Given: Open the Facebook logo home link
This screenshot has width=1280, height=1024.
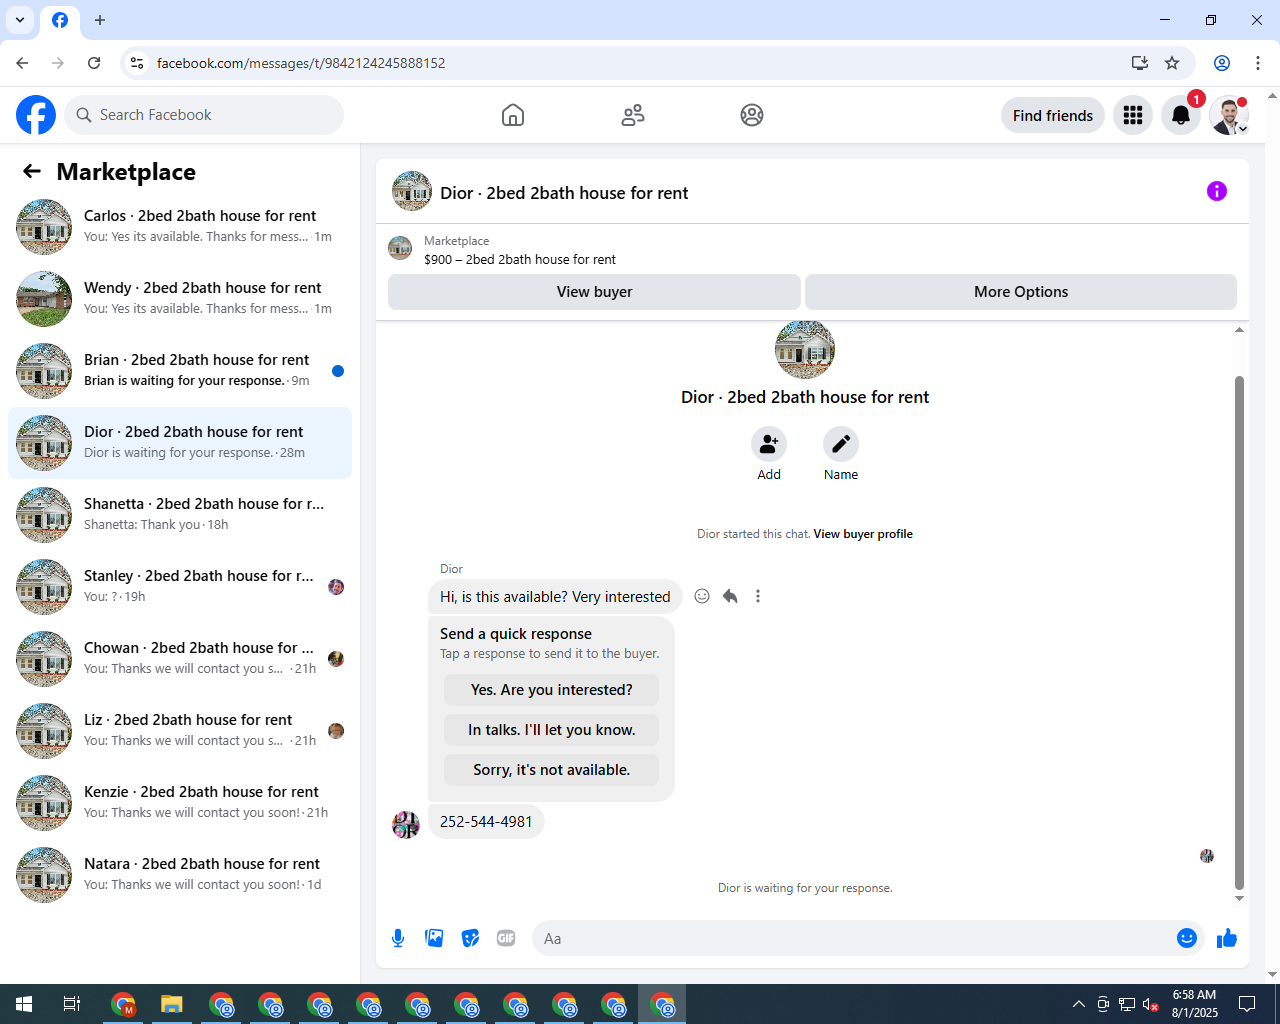Looking at the screenshot, I should pos(36,115).
